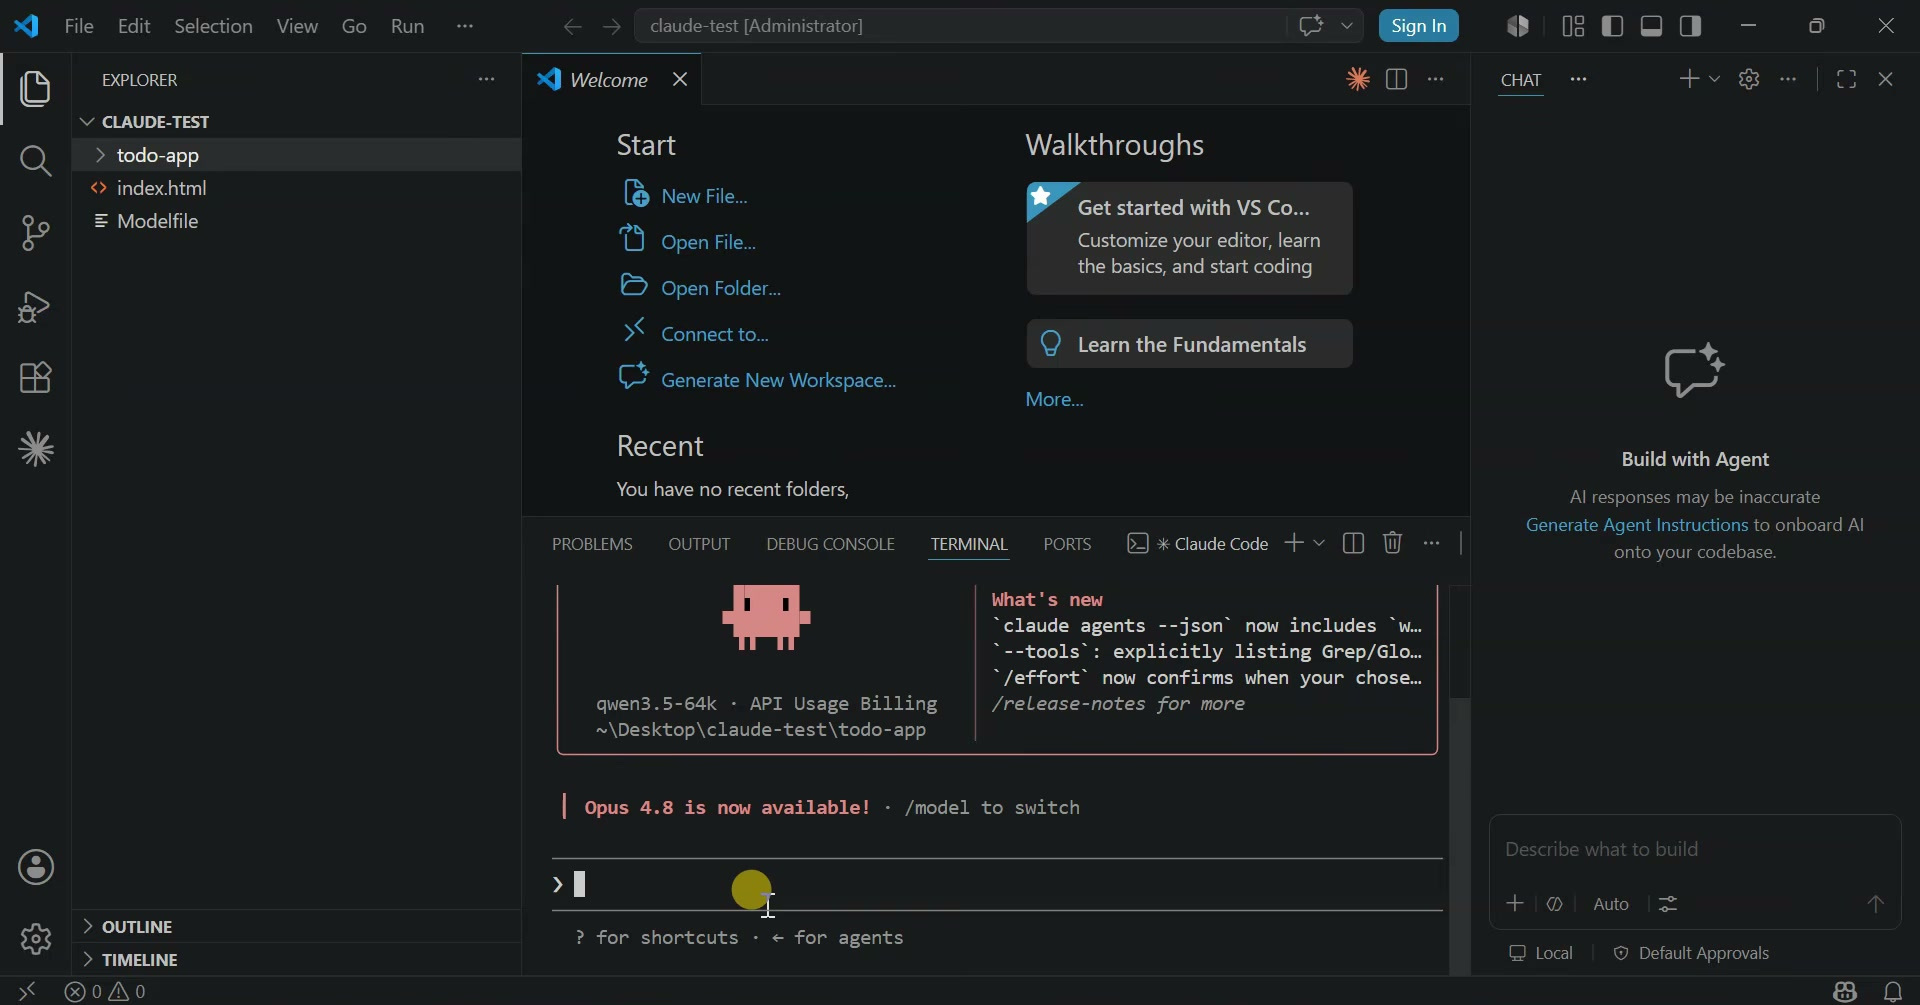Open the Accounts menu icon
This screenshot has height=1005, width=1920.
[x=36, y=867]
